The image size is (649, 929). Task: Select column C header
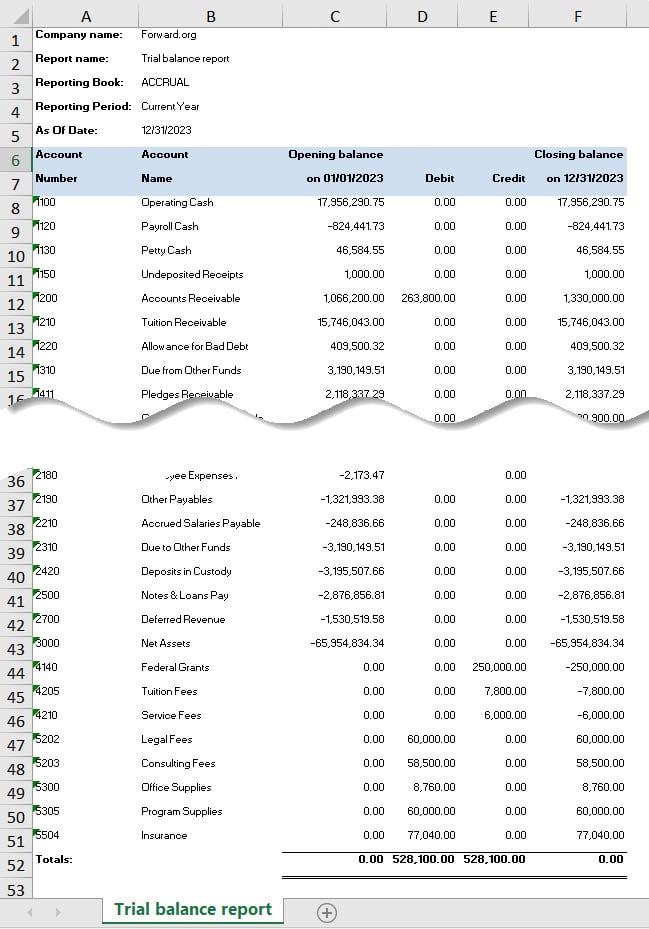tap(334, 15)
